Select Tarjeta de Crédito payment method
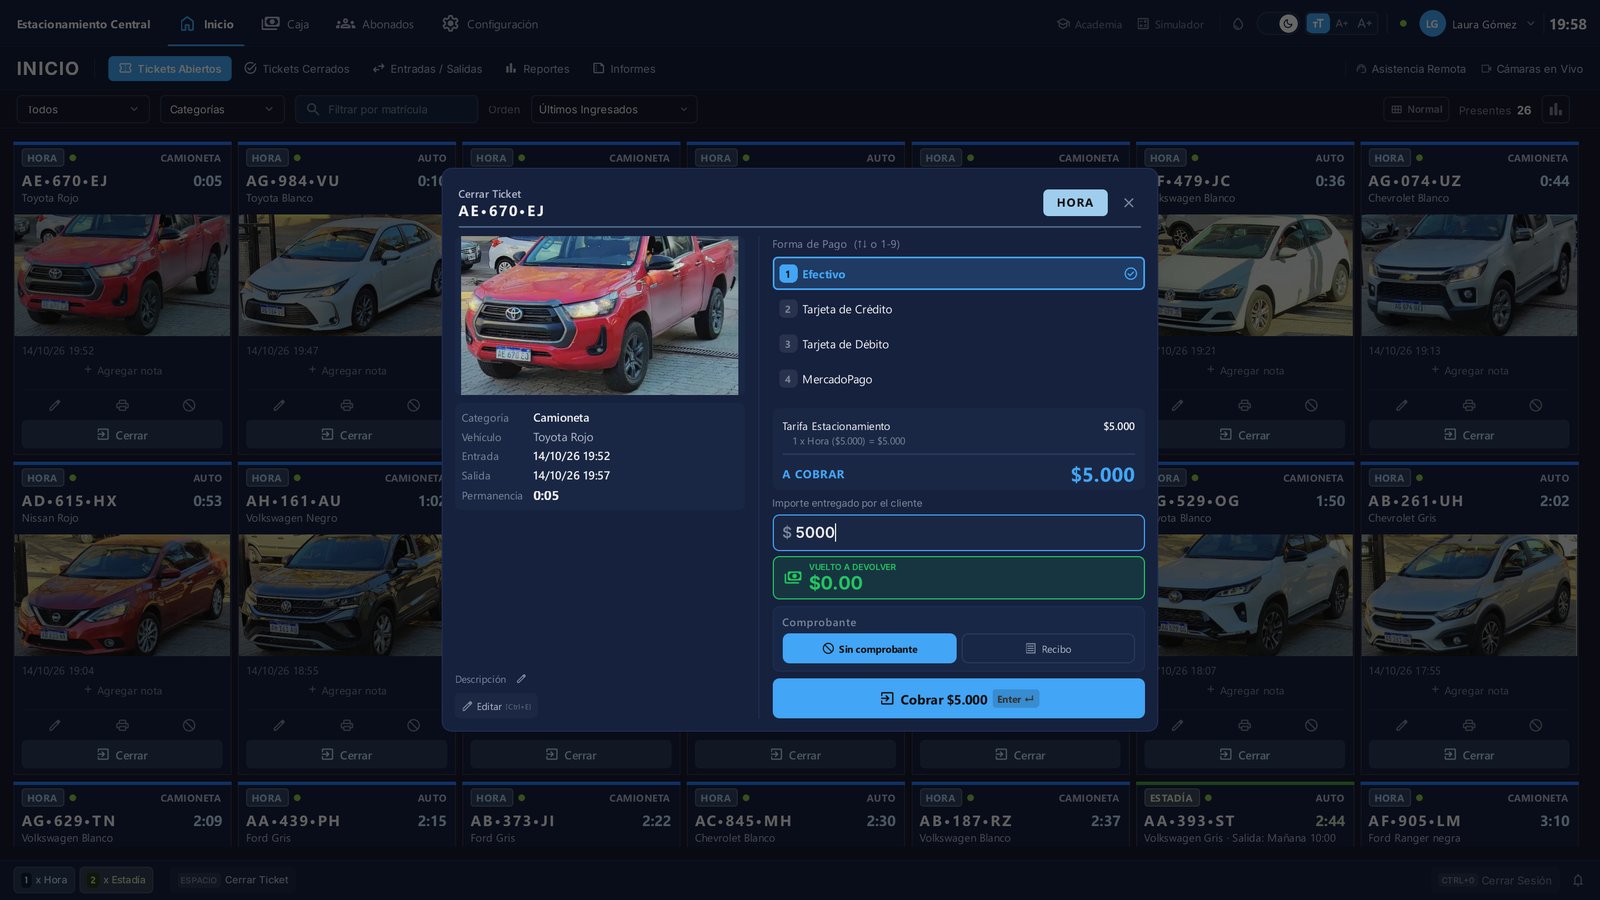Screen dimensions: 1600x900 958,309
